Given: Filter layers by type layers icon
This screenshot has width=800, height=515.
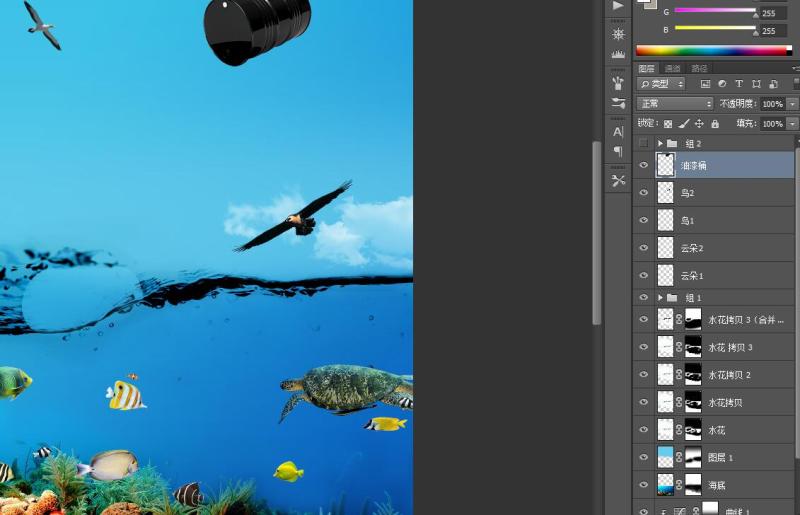Looking at the screenshot, I should [739, 84].
